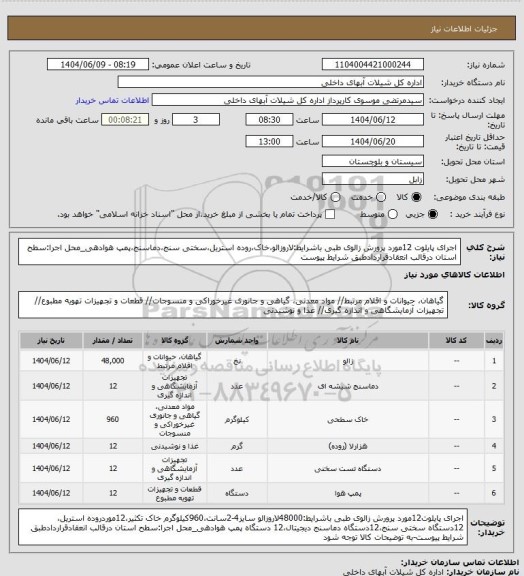
Task: Click the item name دستگاه تست سختی
Action: [348, 469]
